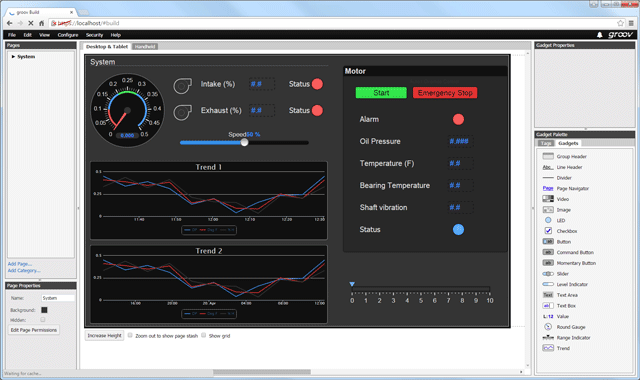The width and height of the screenshot is (640, 380).
Task: Select the Gadgets palette tab
Action: coord(568,143)
